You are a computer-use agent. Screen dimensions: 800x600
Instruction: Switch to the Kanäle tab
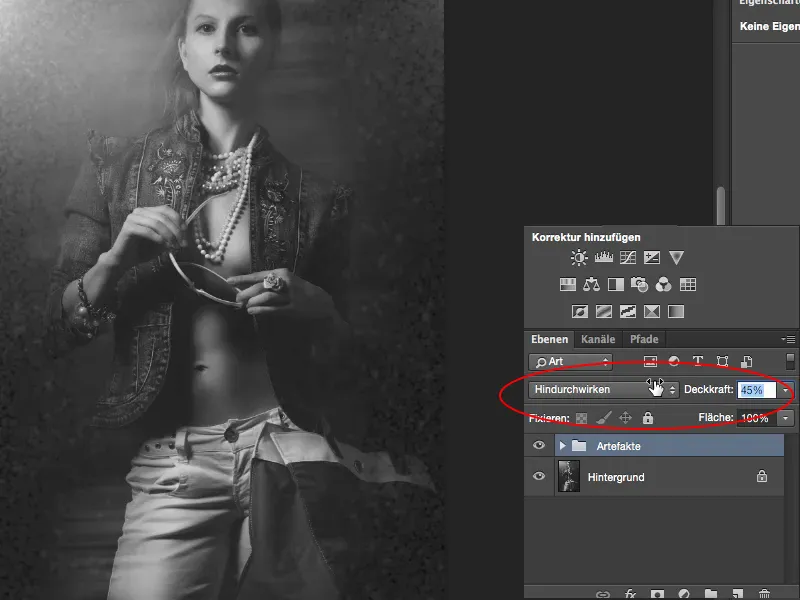pos(598,339)
